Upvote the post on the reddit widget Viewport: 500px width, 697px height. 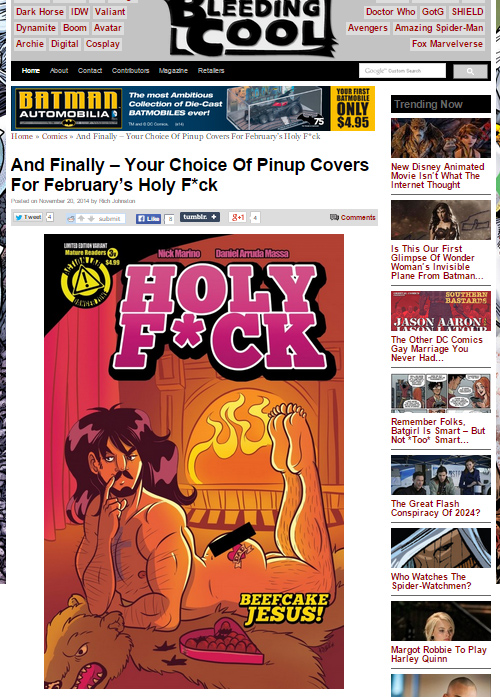[x=81, y=218]
